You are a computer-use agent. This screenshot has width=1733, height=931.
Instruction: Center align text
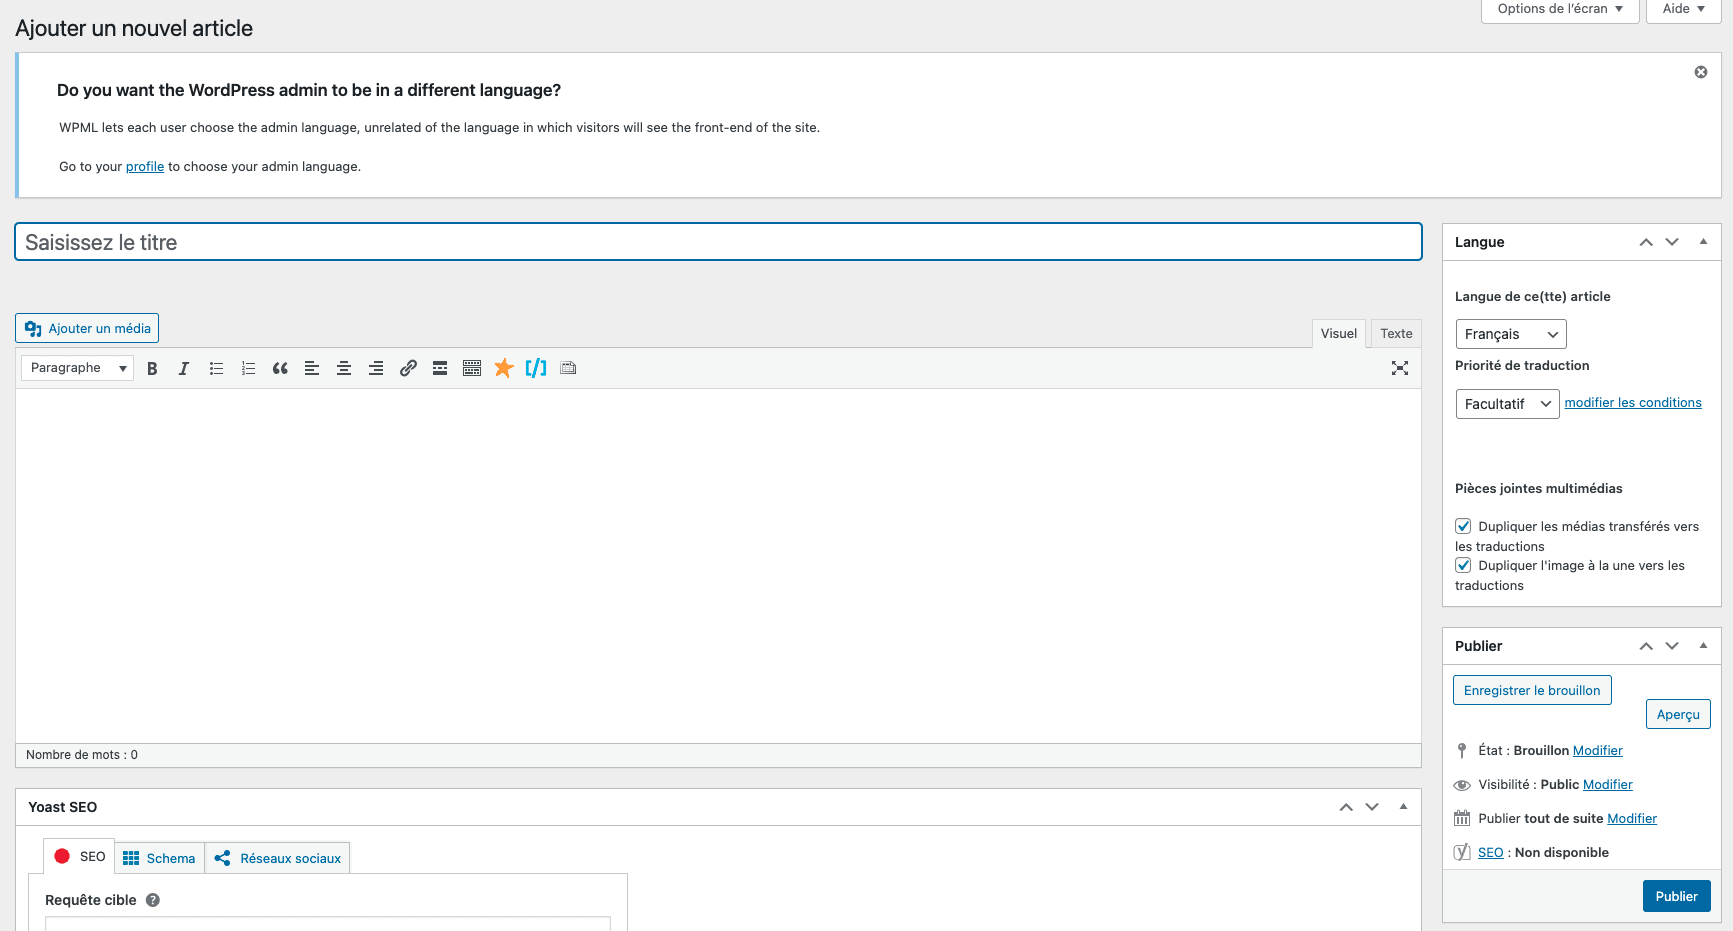click(x=344, y=368)
